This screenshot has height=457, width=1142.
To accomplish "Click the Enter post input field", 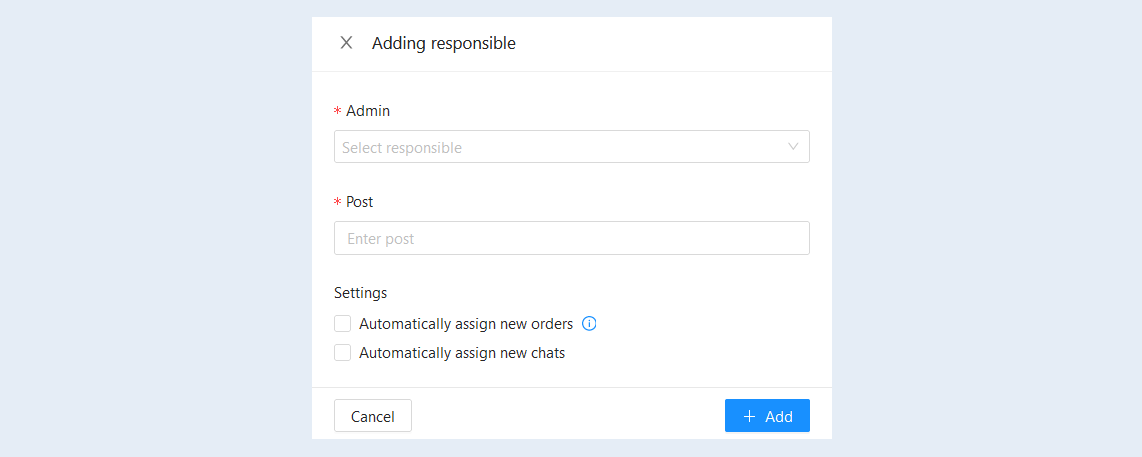I will click(572, 238).
